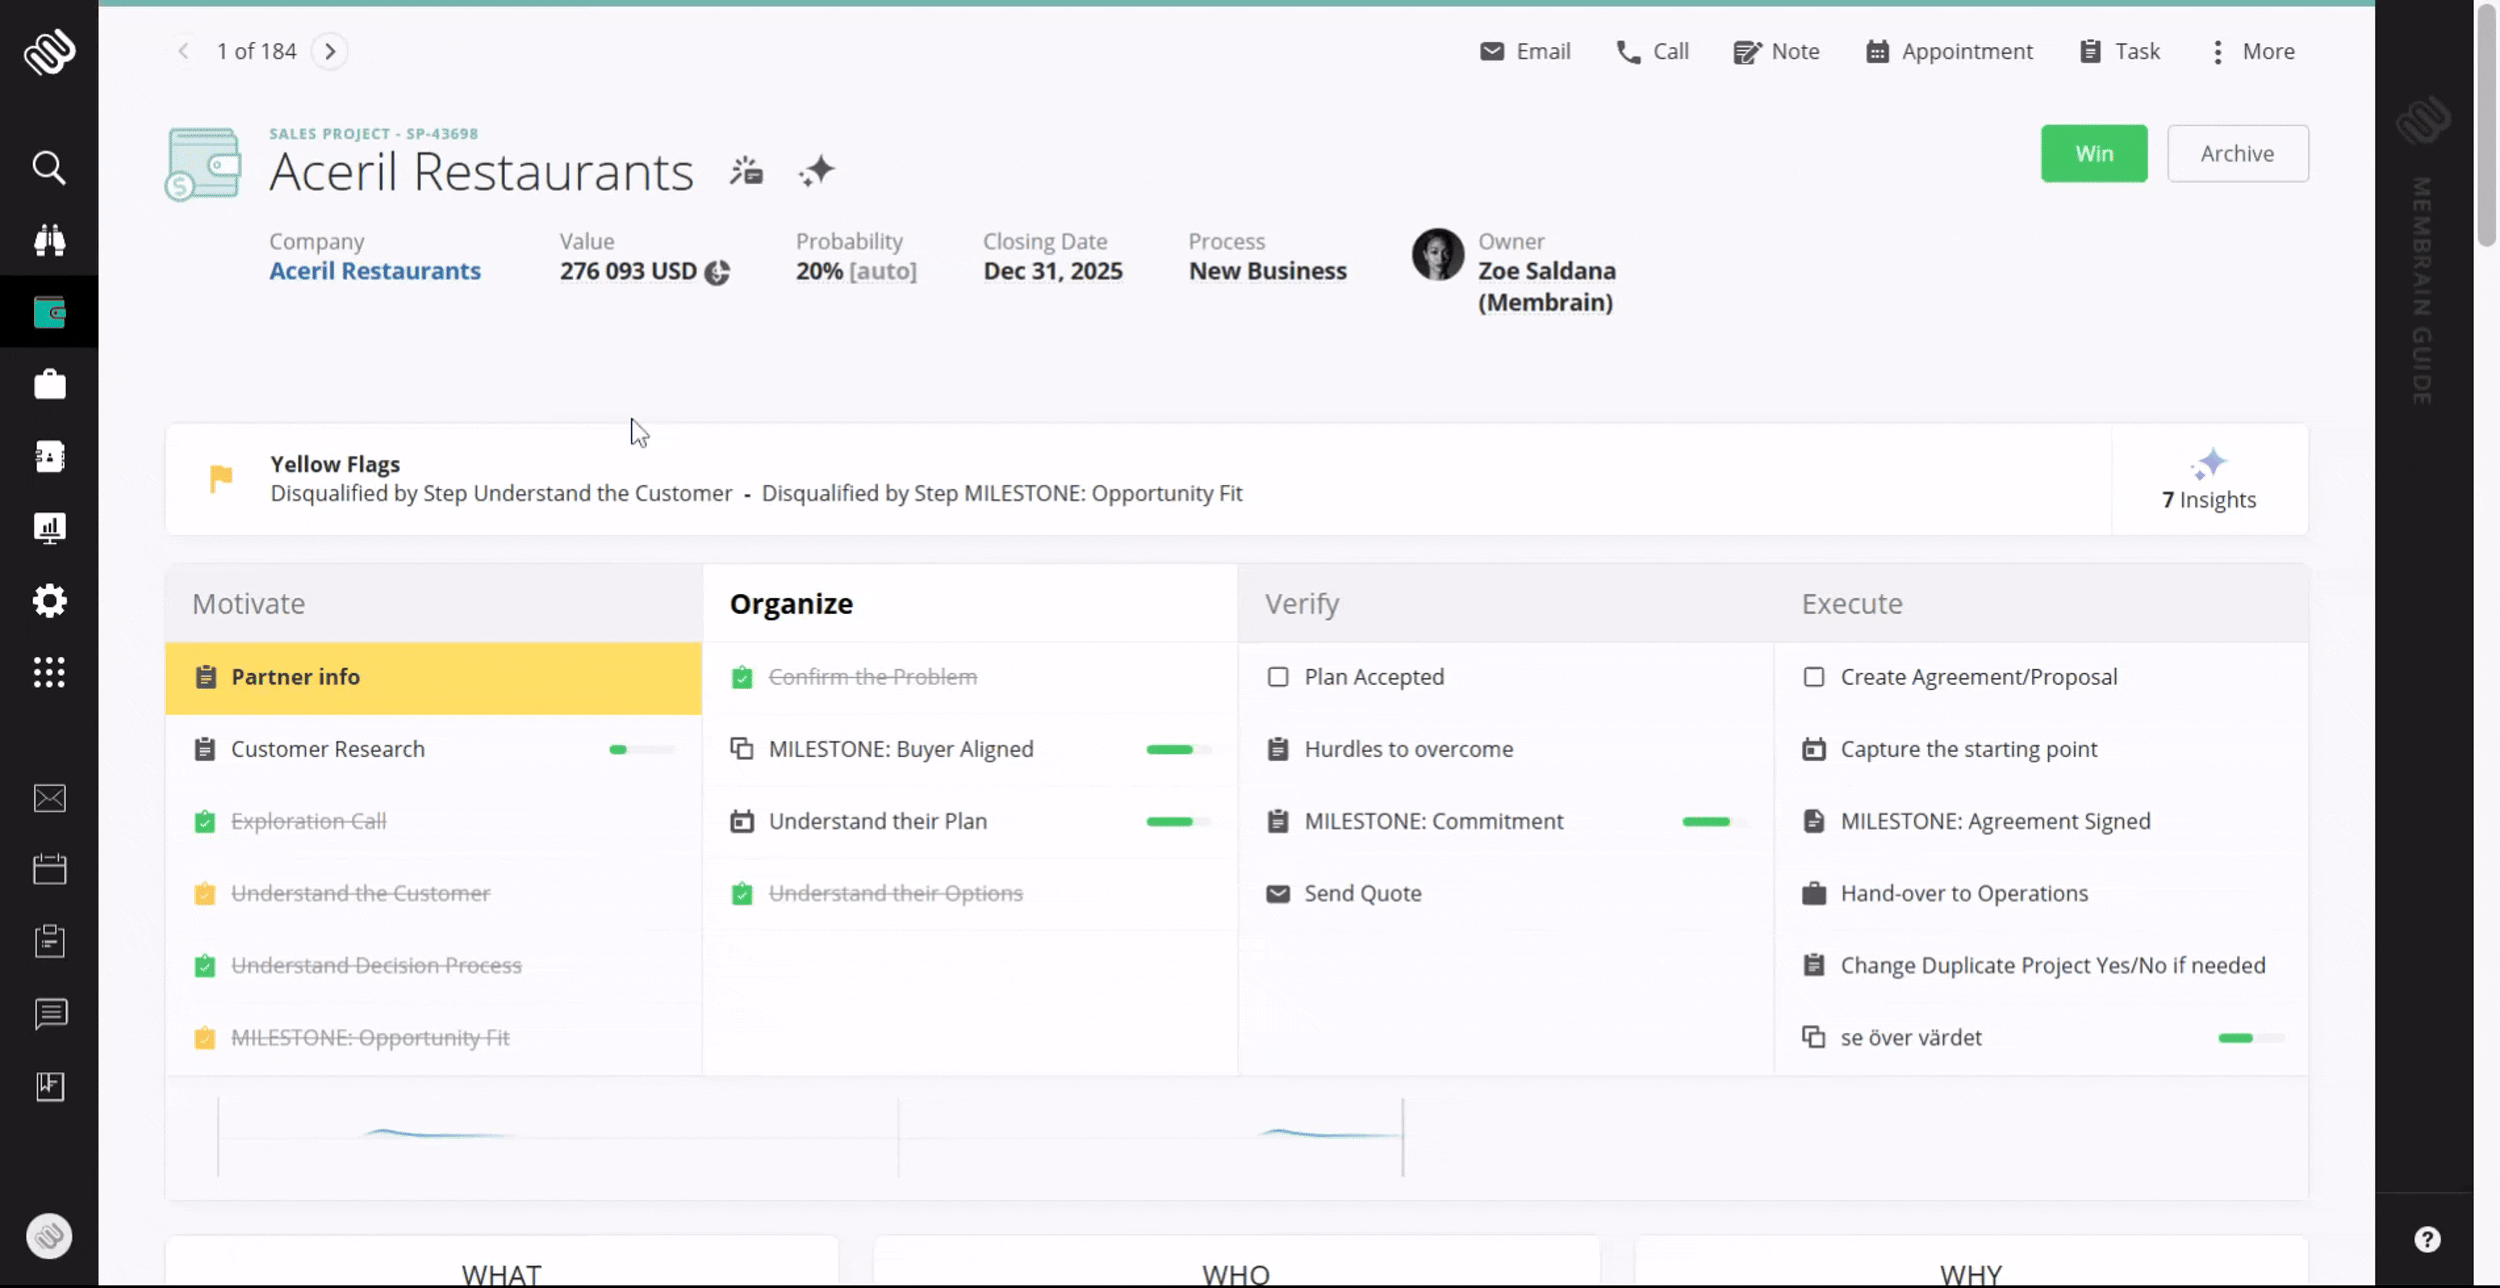Check the Plan Accepted checkbox
Image resolution: width=2500 pixels, height=1288 pixels.
(x=1278, y=677)
